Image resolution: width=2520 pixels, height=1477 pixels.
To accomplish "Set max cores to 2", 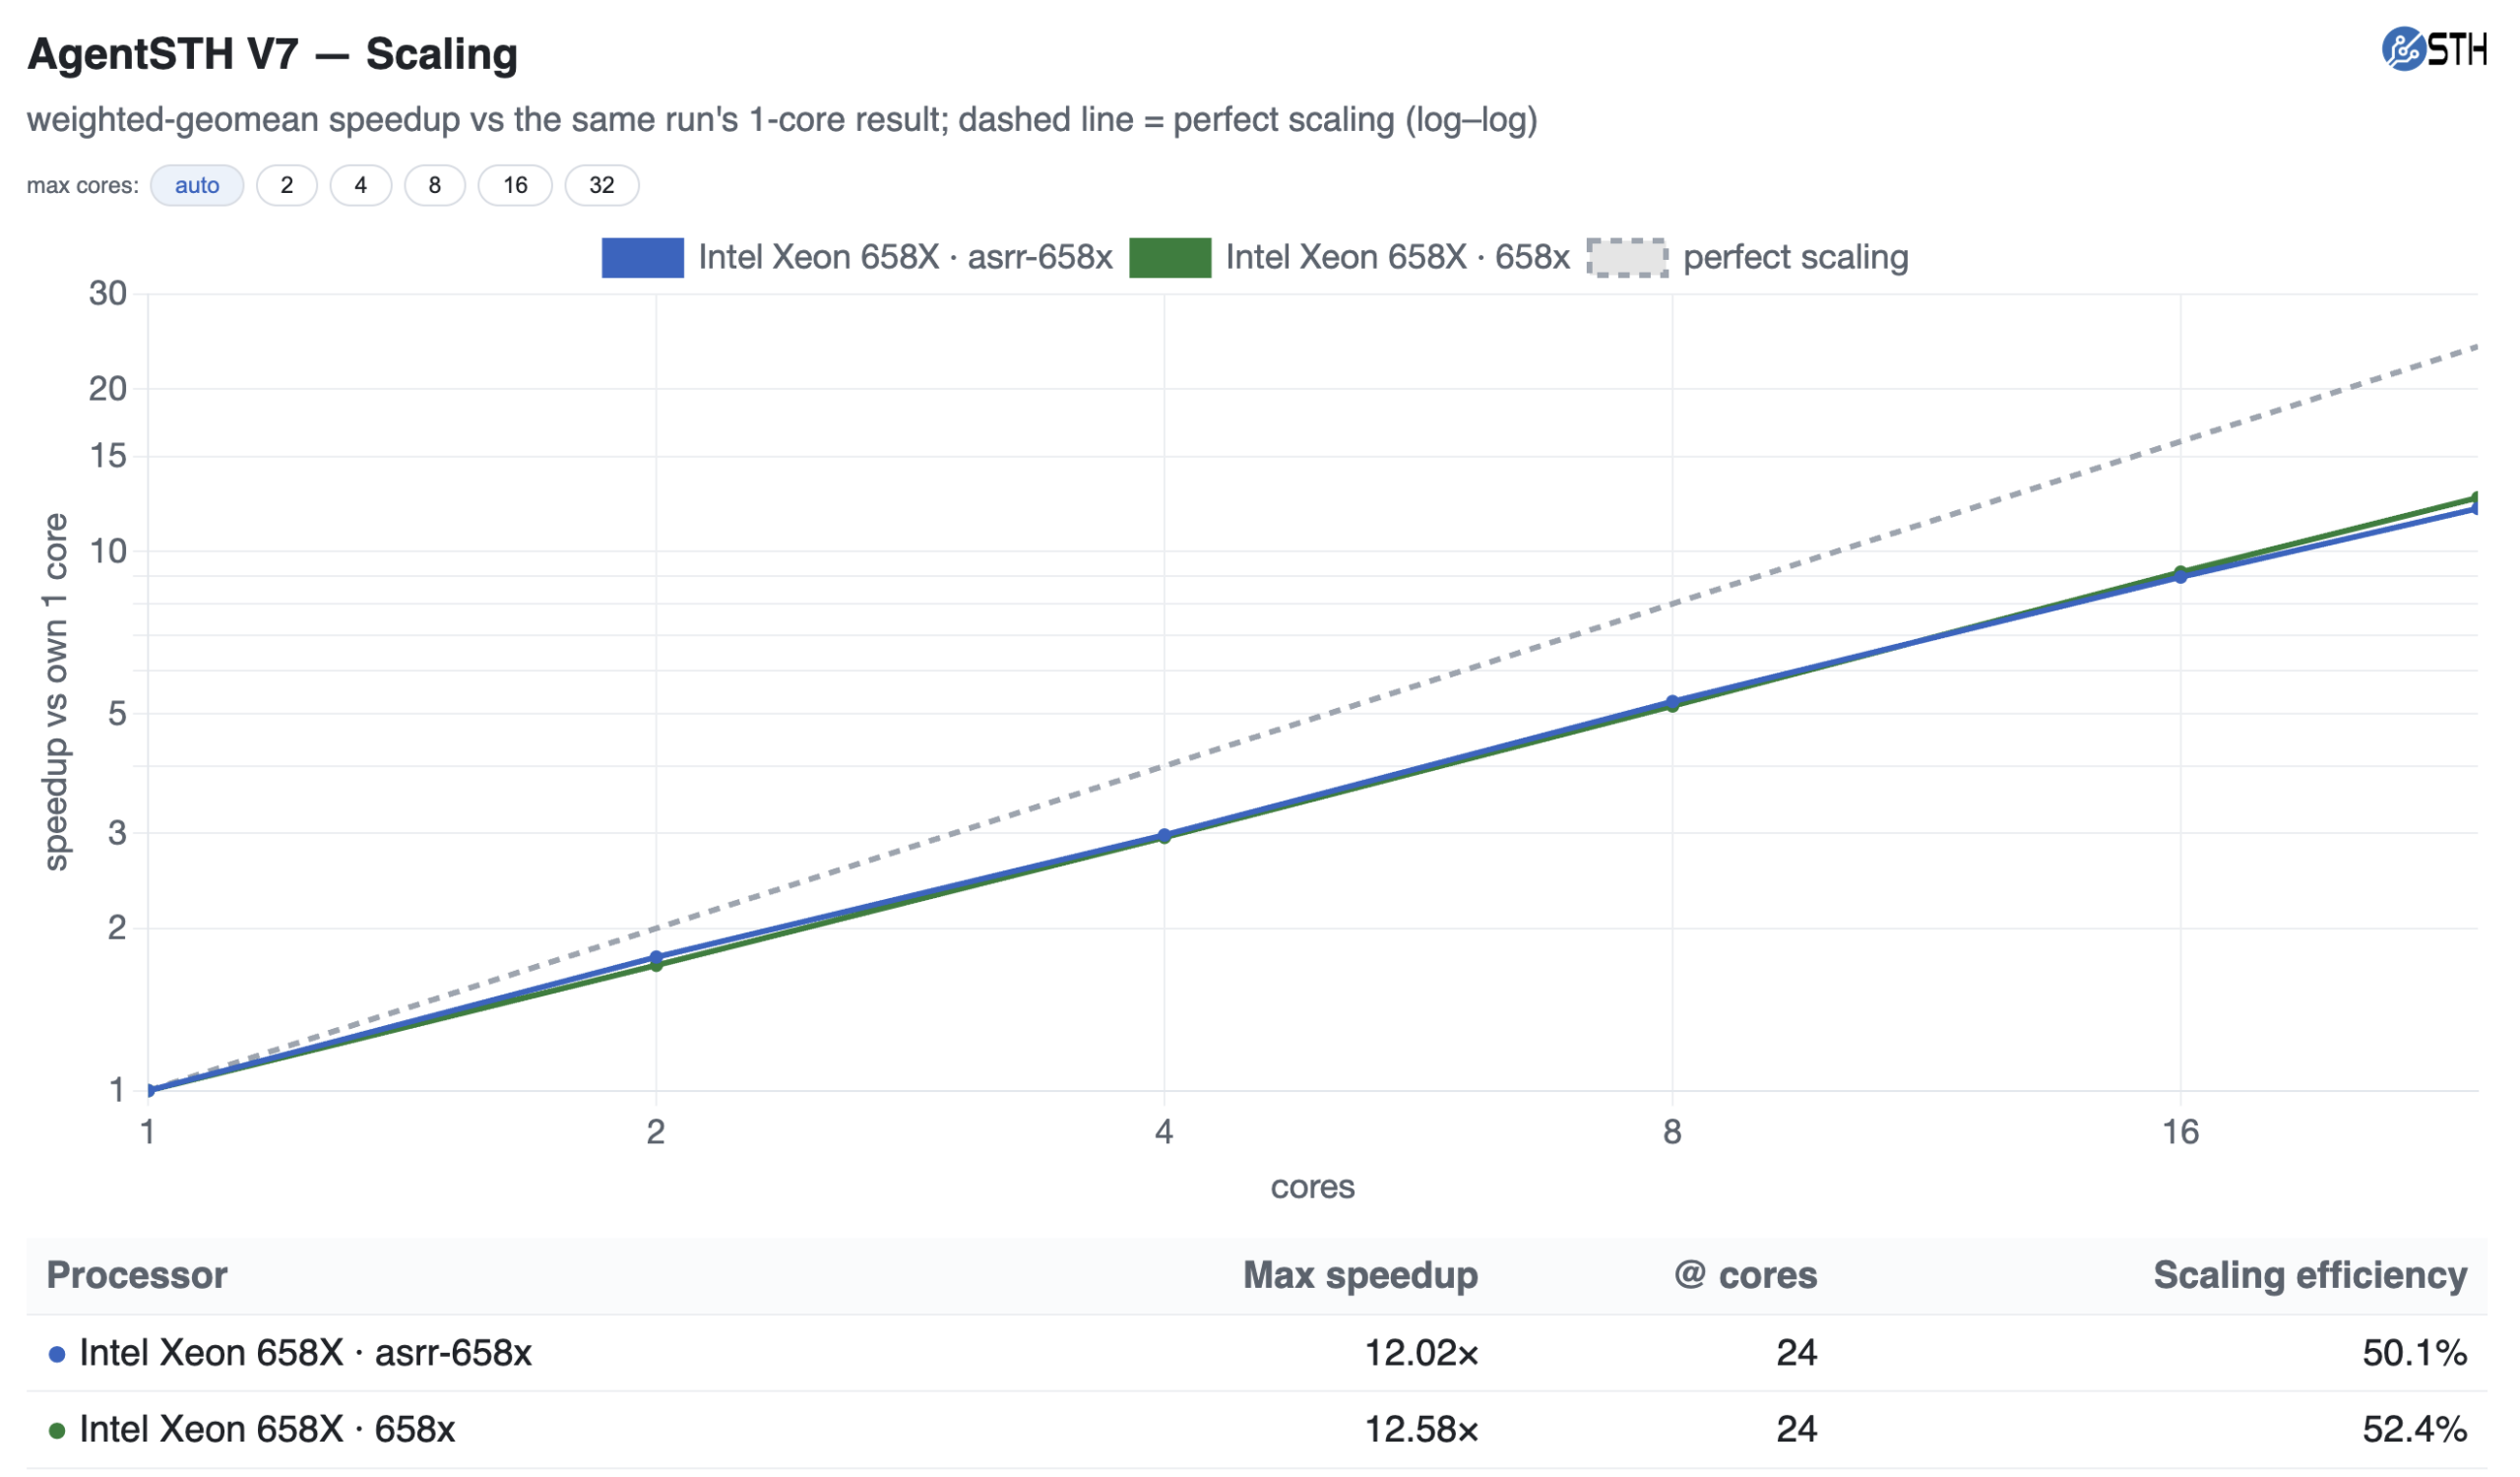I will coord(287,185).
